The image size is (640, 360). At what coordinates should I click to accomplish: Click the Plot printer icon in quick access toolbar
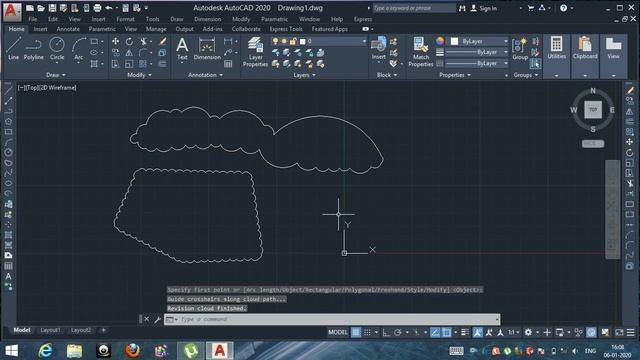coord(97,8)
